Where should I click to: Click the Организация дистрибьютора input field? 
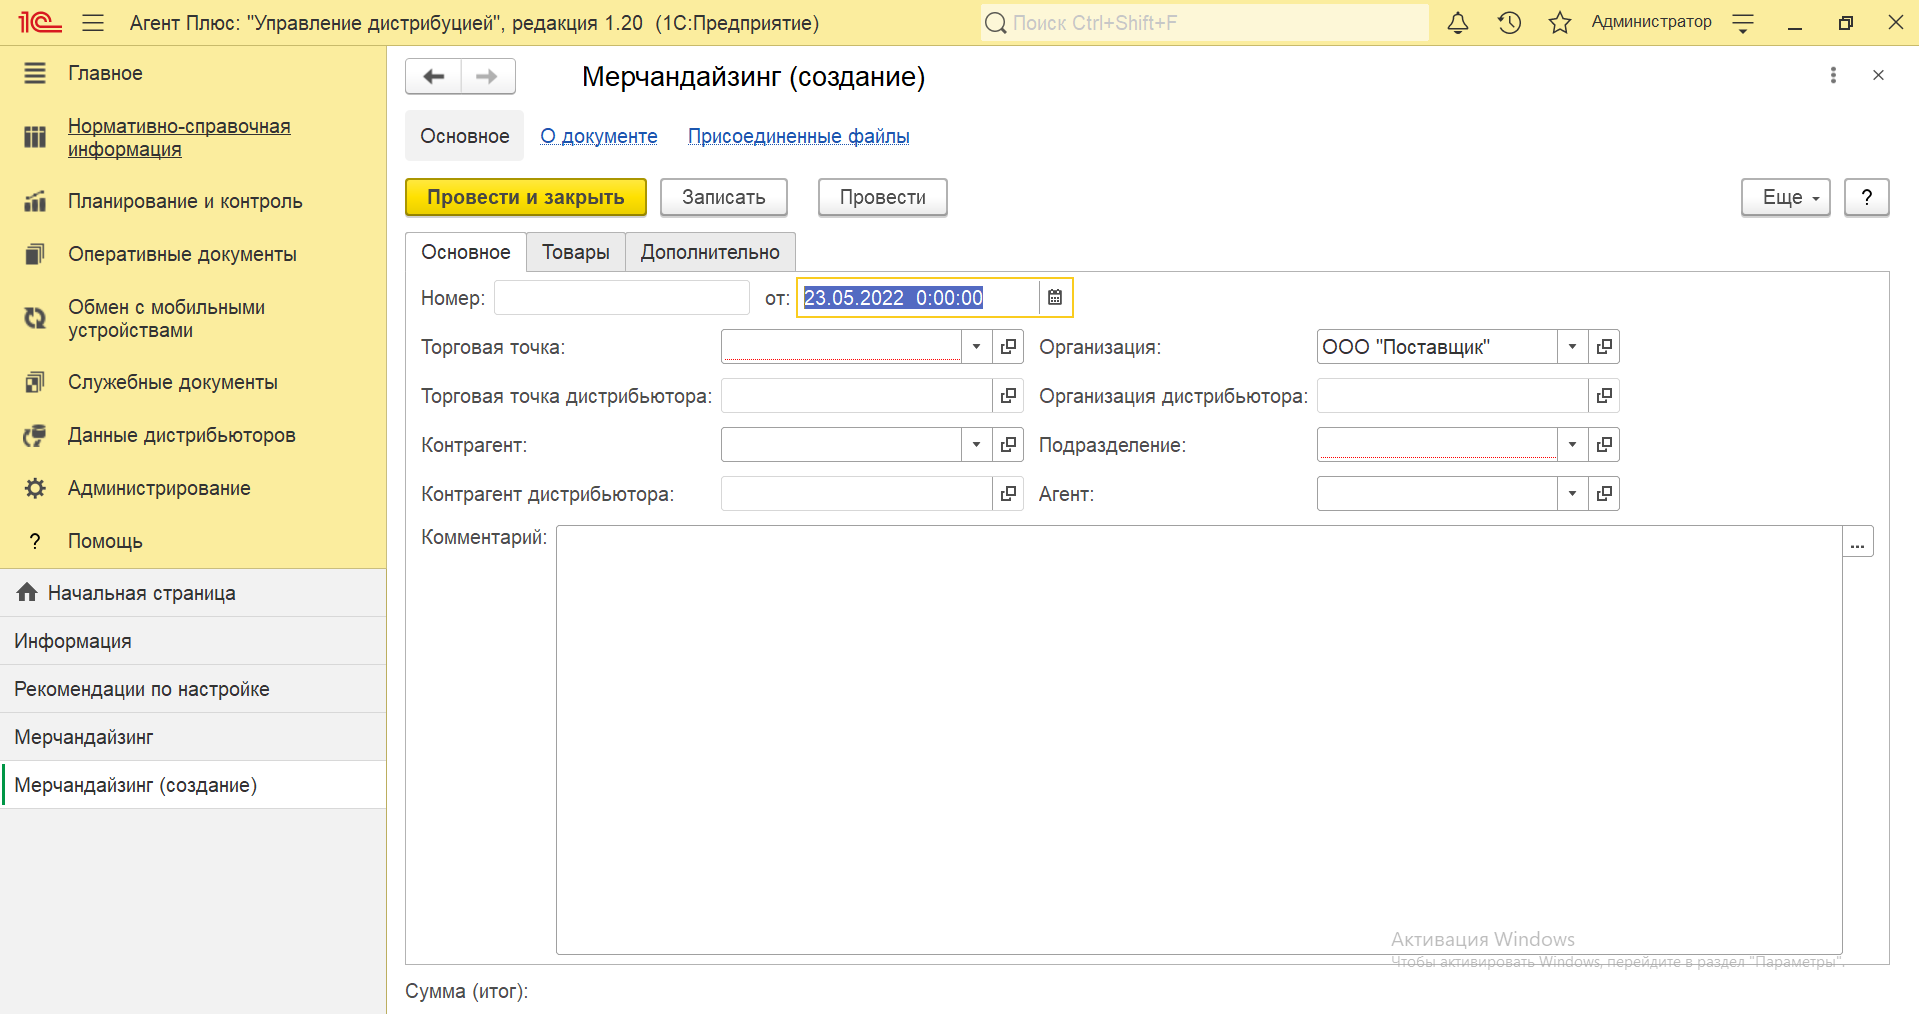click(1453, 395)
